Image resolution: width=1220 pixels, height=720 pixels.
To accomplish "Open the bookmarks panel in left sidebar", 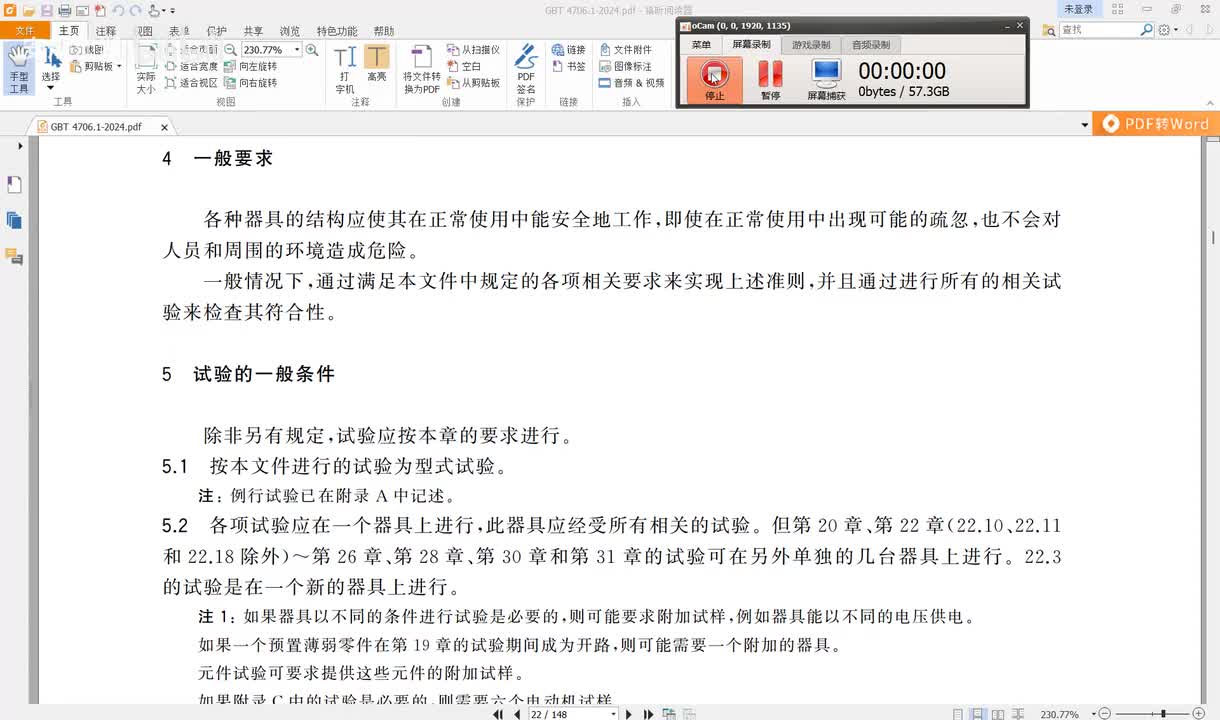I will coord(14,185).
